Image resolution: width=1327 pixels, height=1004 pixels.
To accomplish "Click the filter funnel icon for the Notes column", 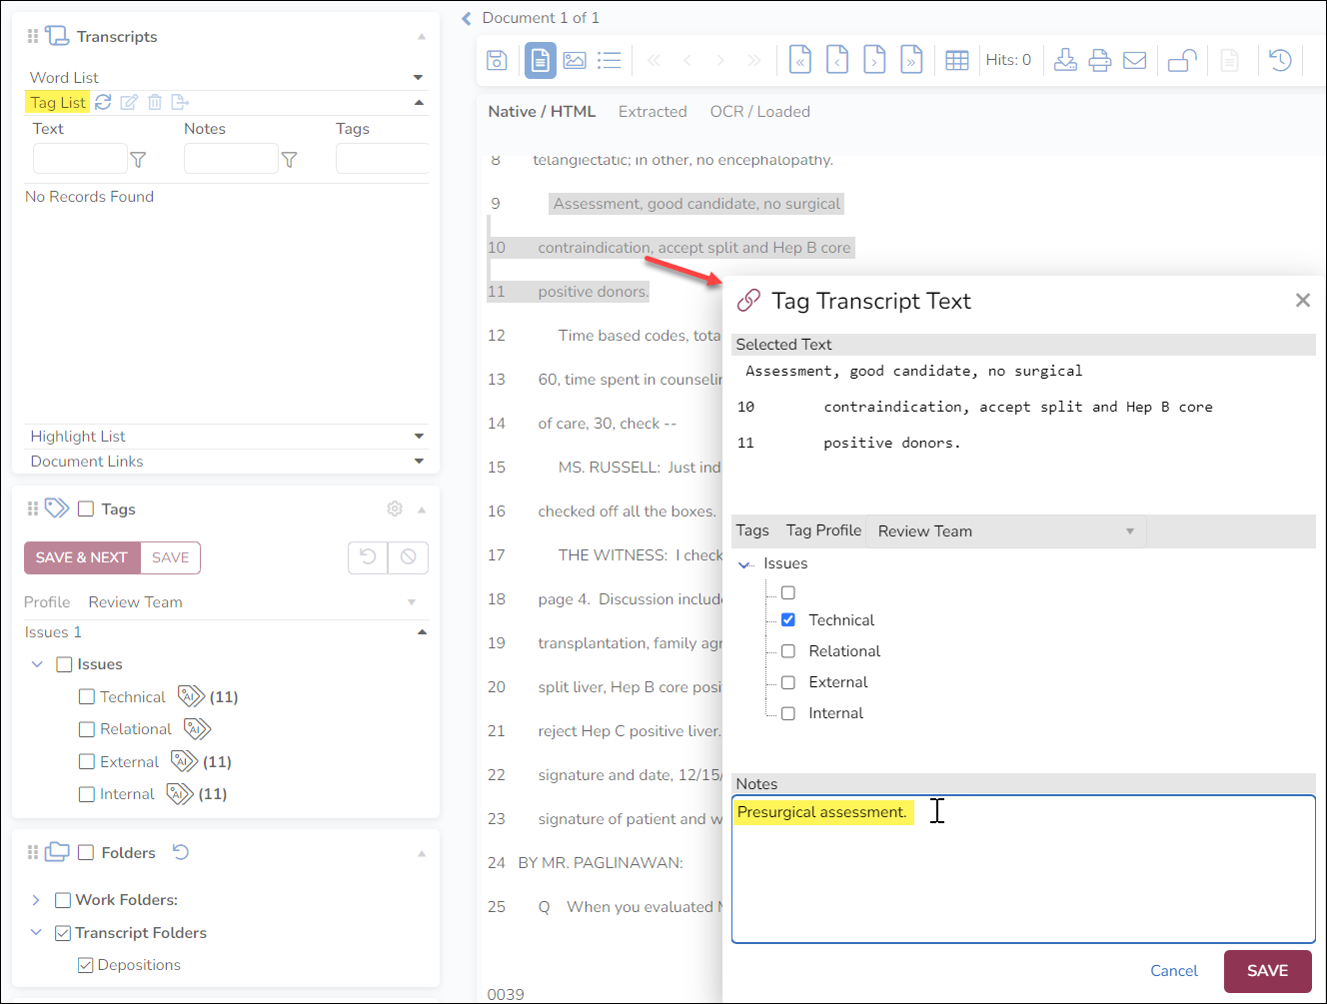I will coord(290,160).
